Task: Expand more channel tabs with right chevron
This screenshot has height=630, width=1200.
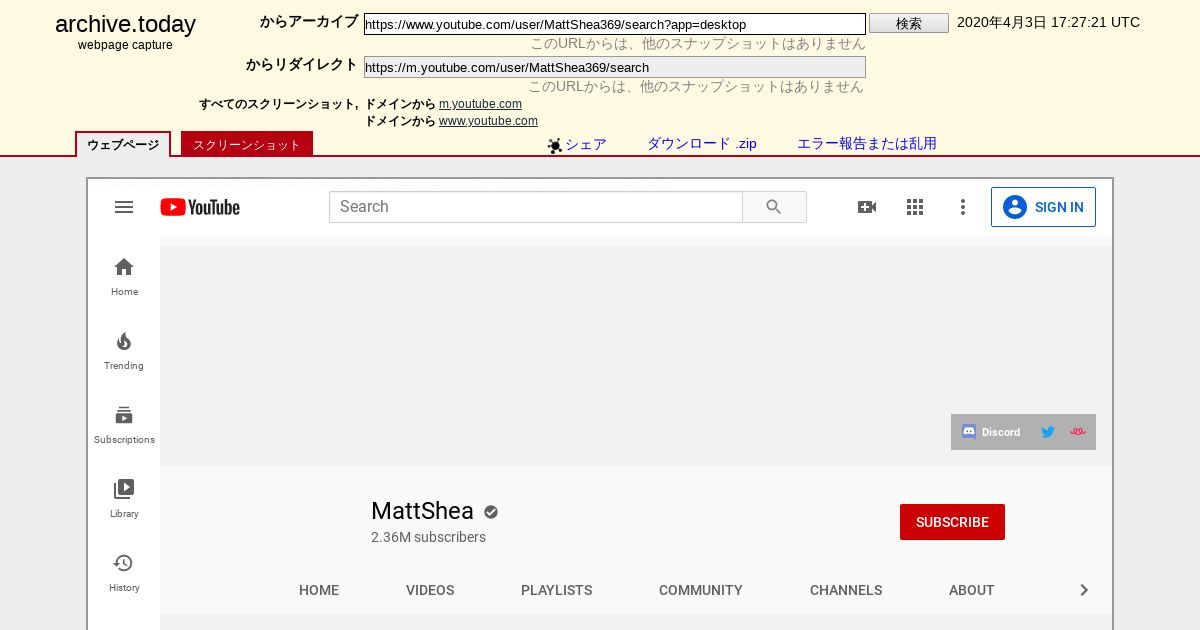Action: pos(1084,590)
